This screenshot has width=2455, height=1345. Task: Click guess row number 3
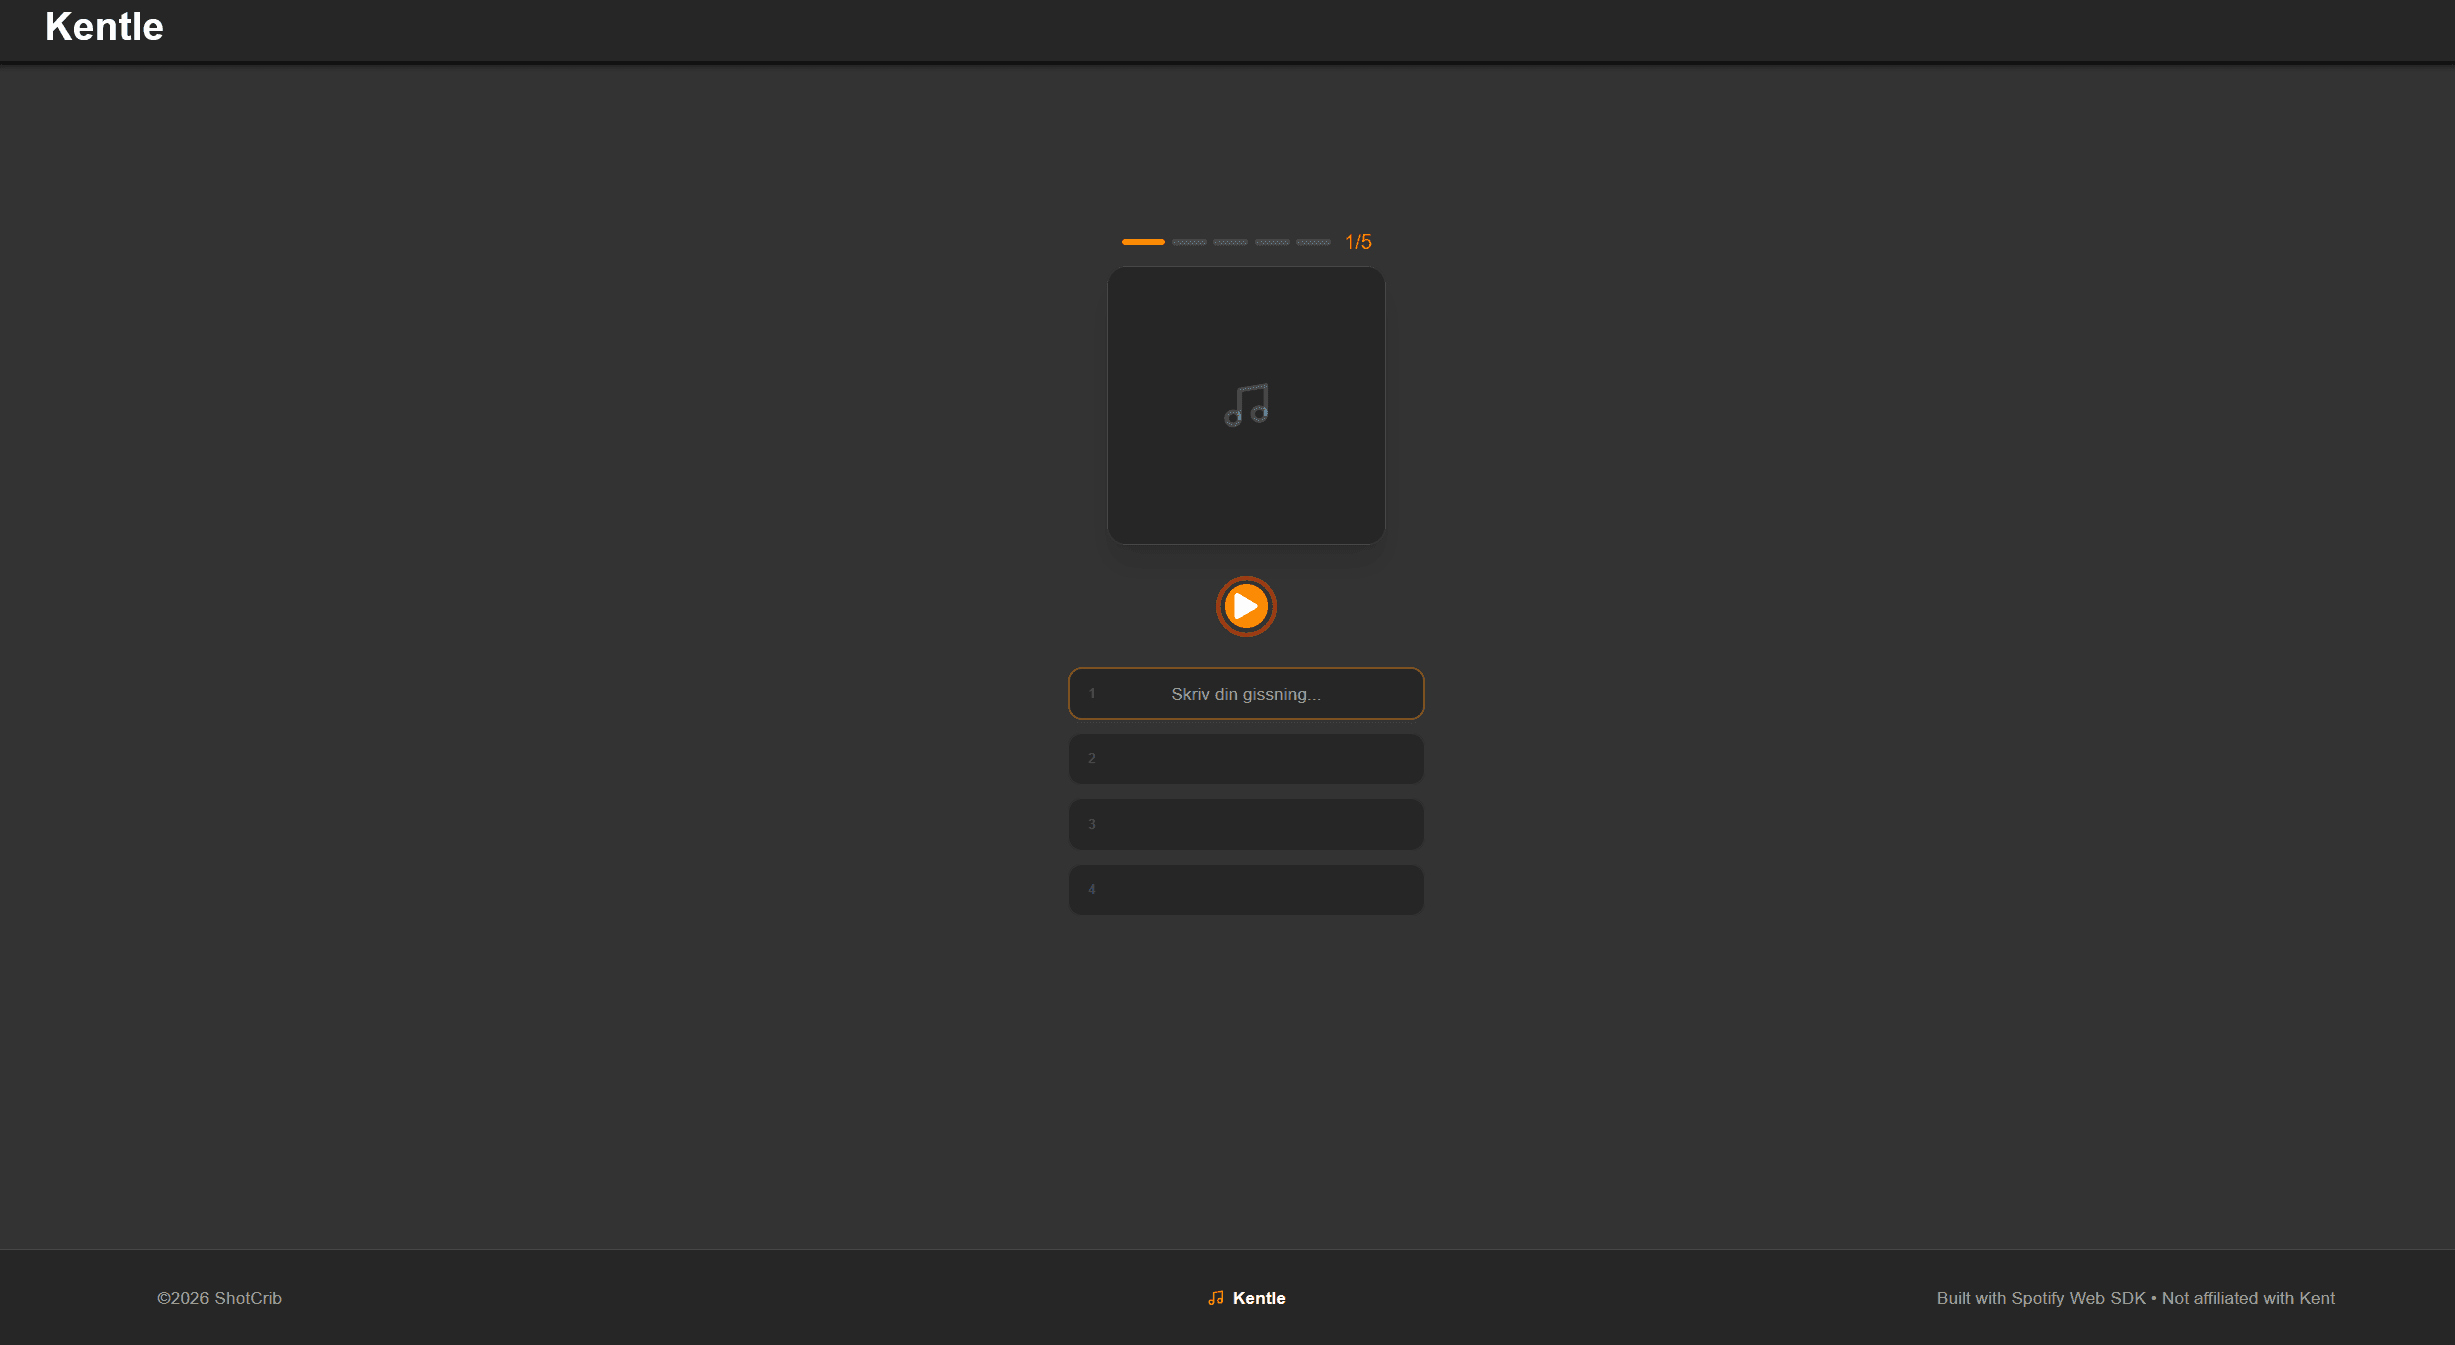[x=1246, y=825]
